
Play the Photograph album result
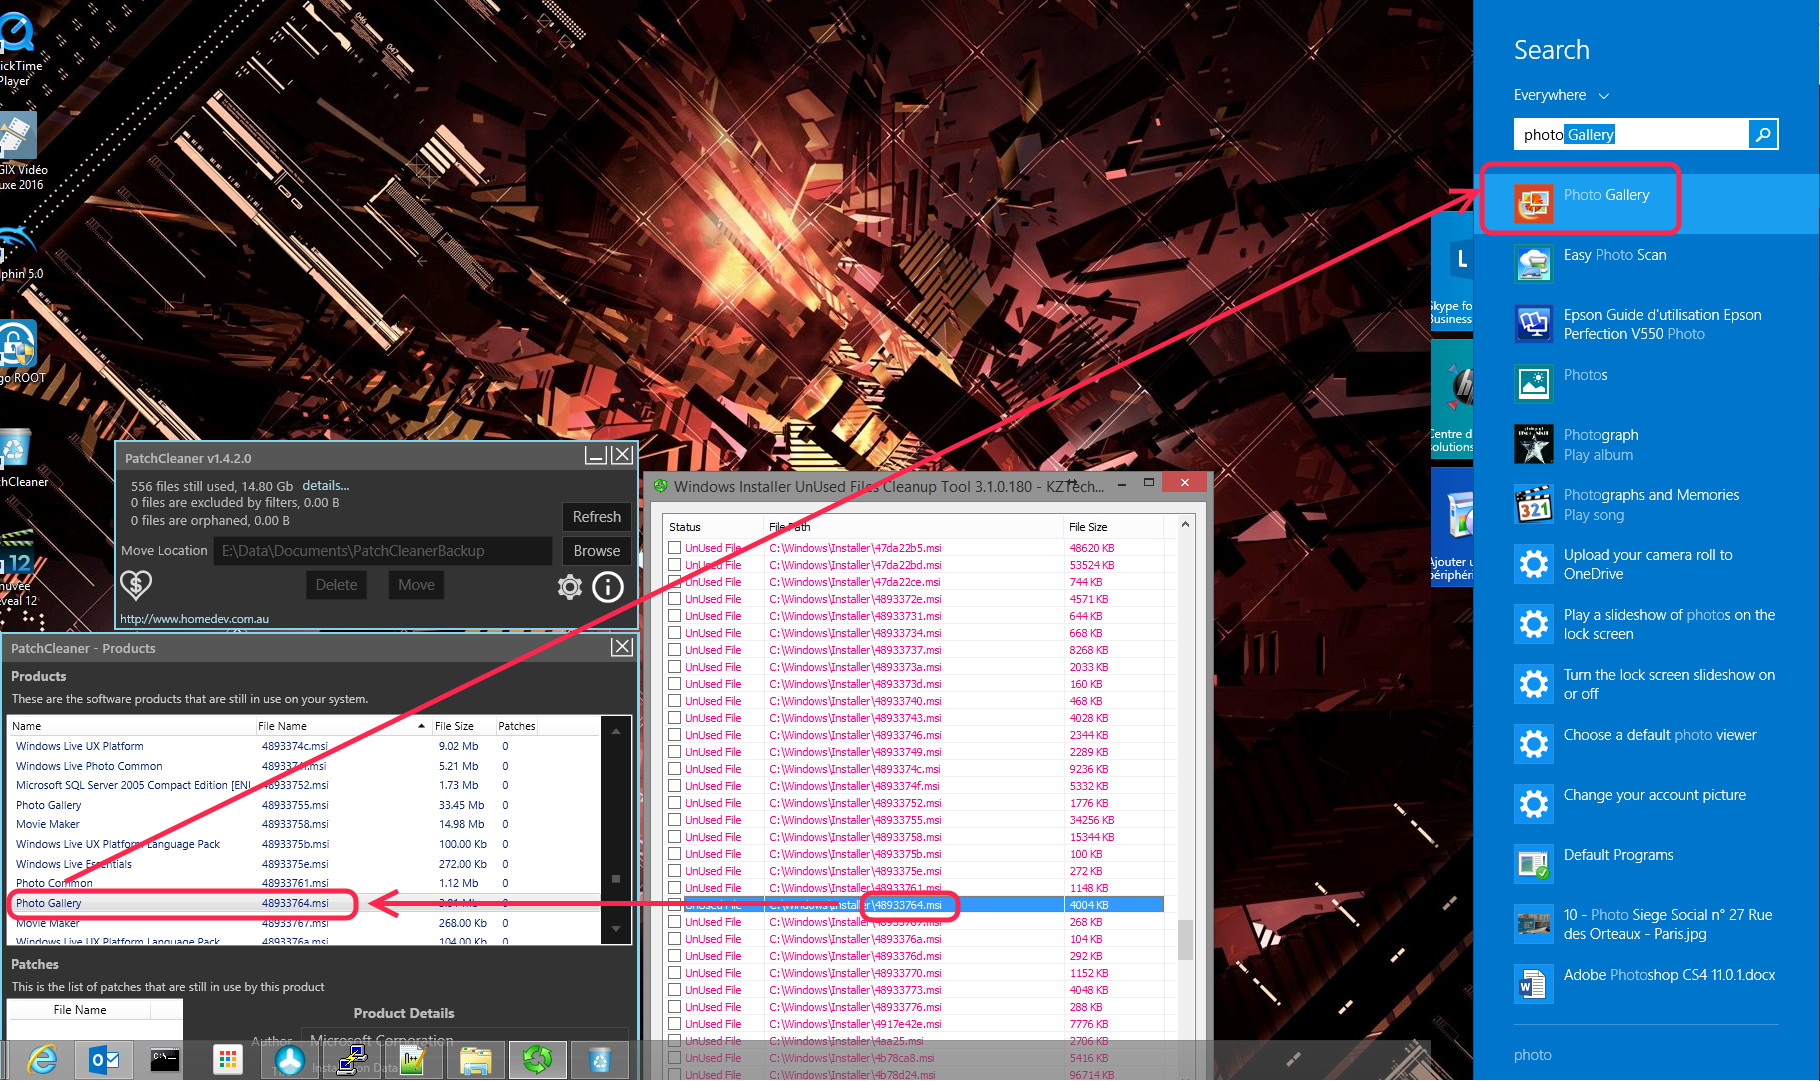[x=1646, y=444]
